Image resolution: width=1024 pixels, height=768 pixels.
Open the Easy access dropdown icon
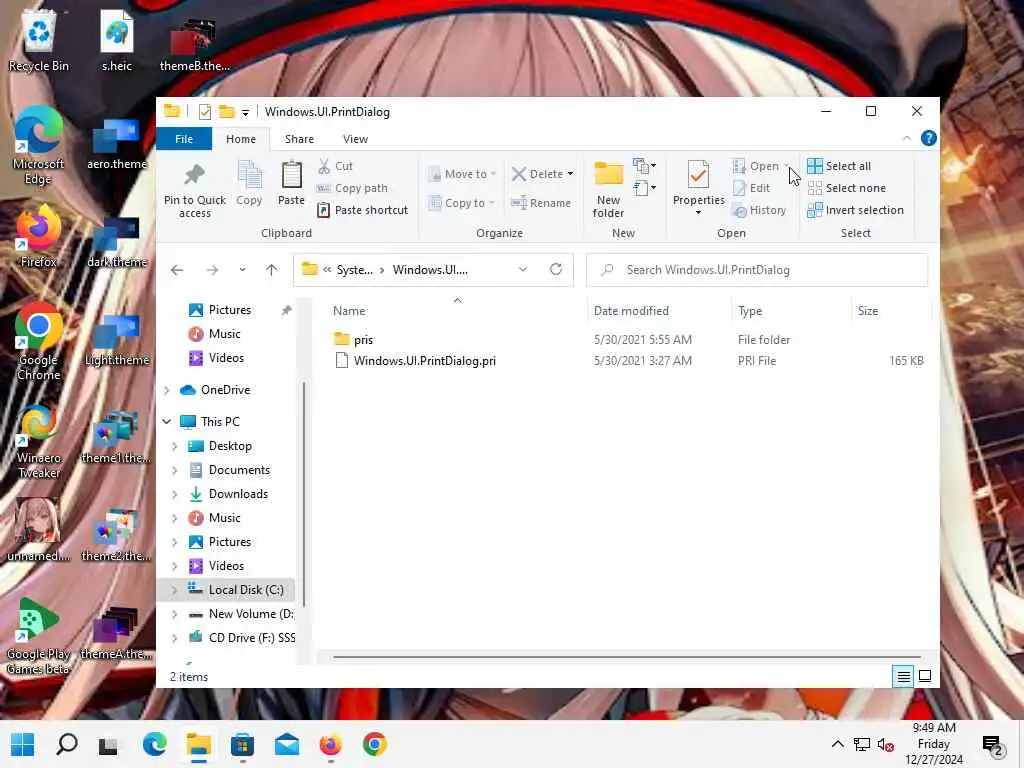tap(645, 188)
